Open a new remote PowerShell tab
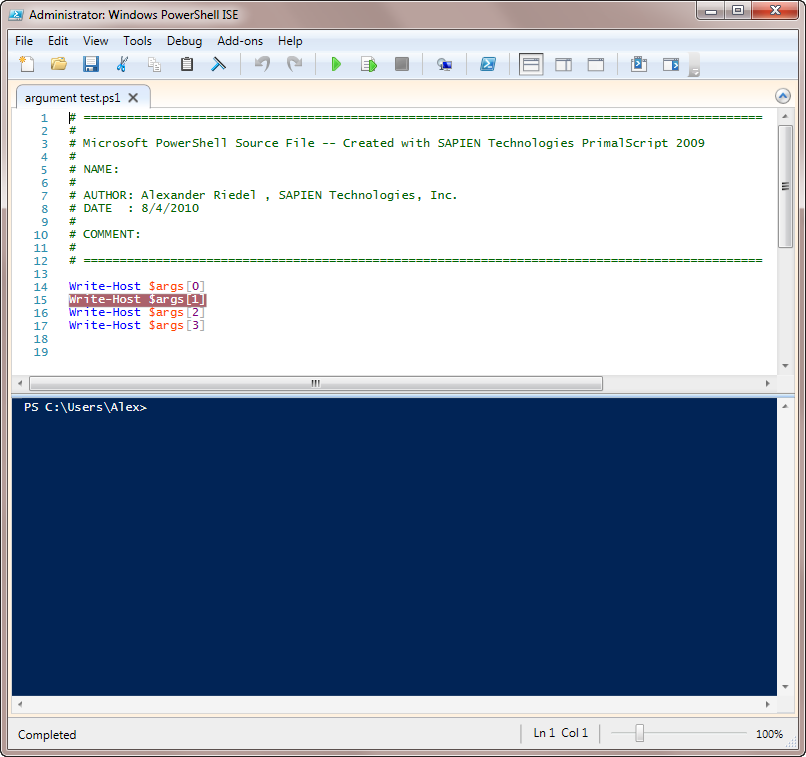 pos(444,64)
